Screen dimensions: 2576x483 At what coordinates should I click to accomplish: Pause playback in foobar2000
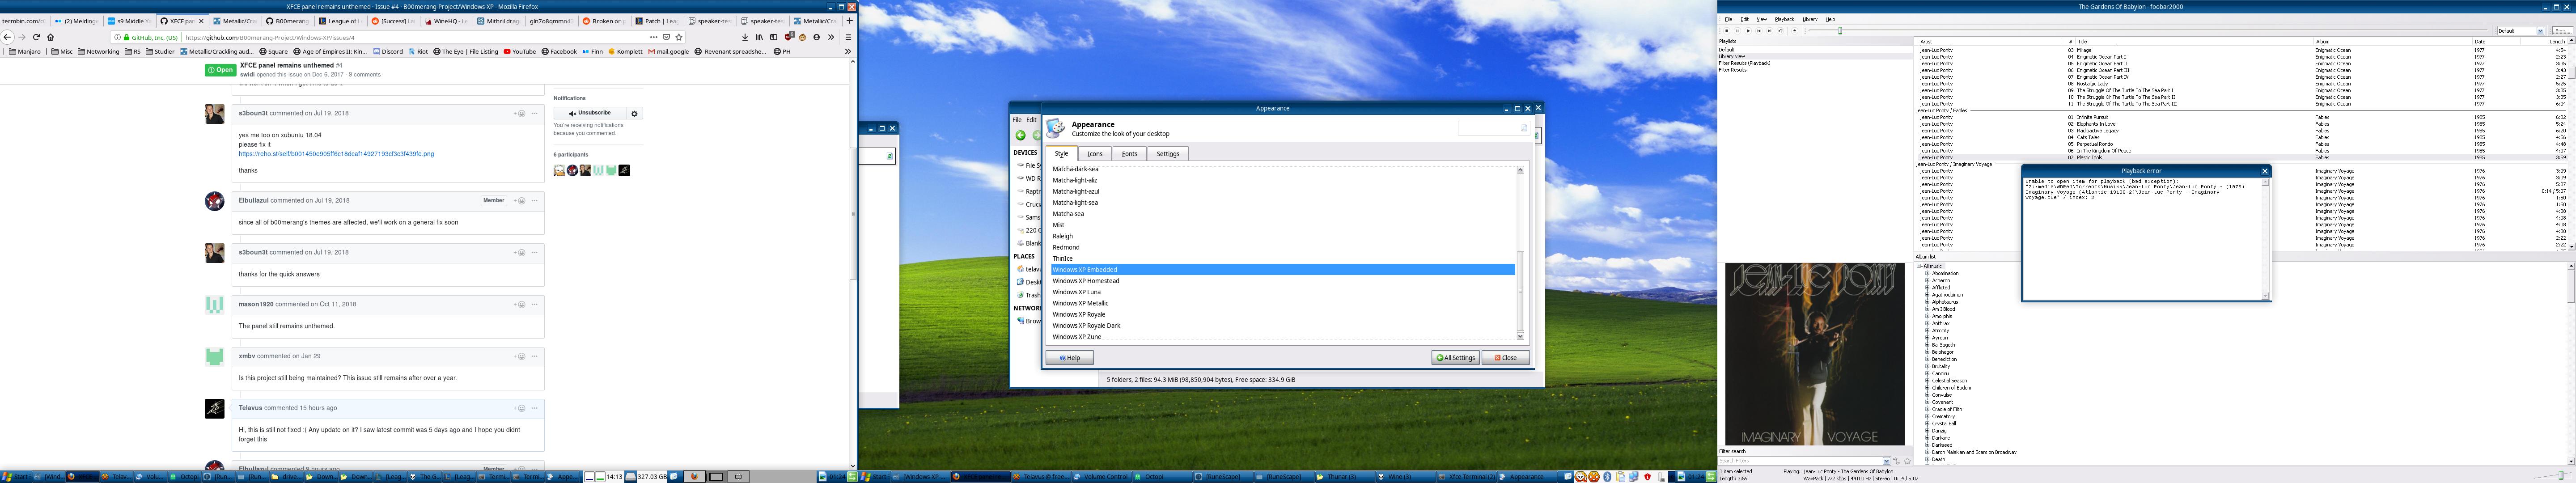click(x=1737, y=31)
